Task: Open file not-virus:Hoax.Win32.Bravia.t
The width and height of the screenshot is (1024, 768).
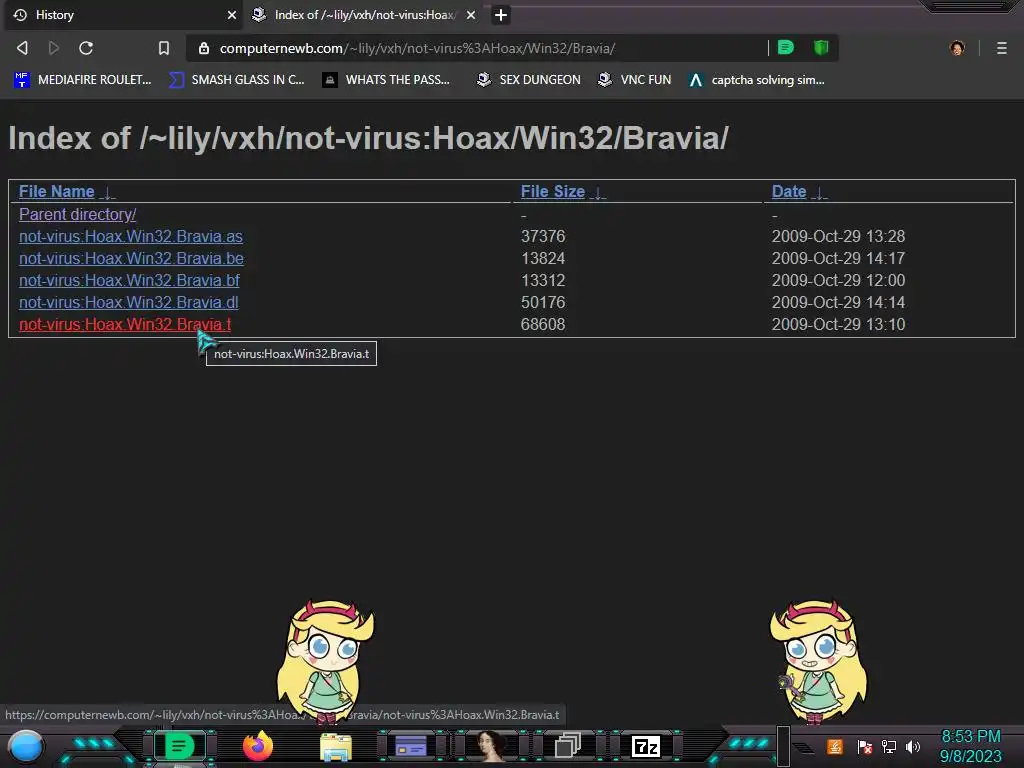Action: click(125, 325)
